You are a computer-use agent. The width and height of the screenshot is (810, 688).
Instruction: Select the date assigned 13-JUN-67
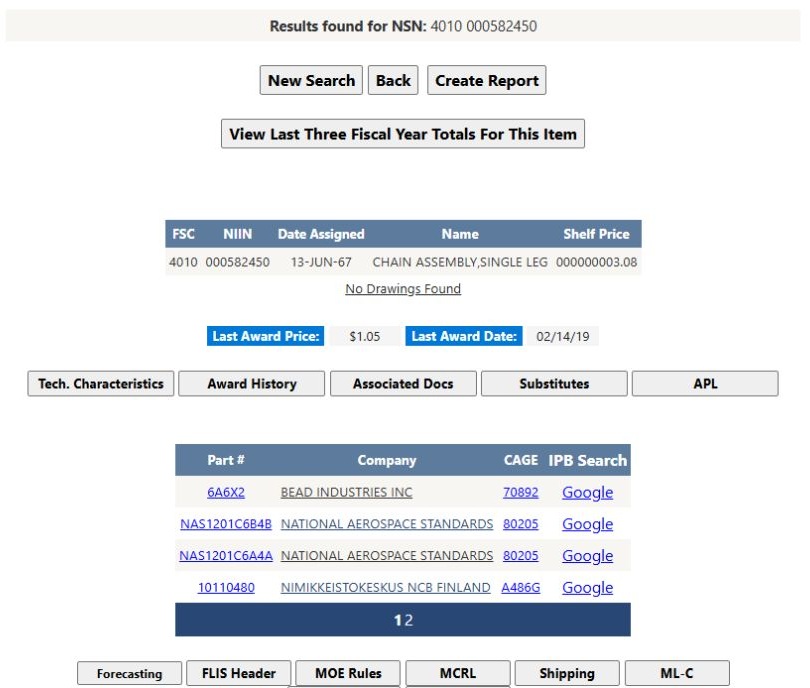[321, 262]
